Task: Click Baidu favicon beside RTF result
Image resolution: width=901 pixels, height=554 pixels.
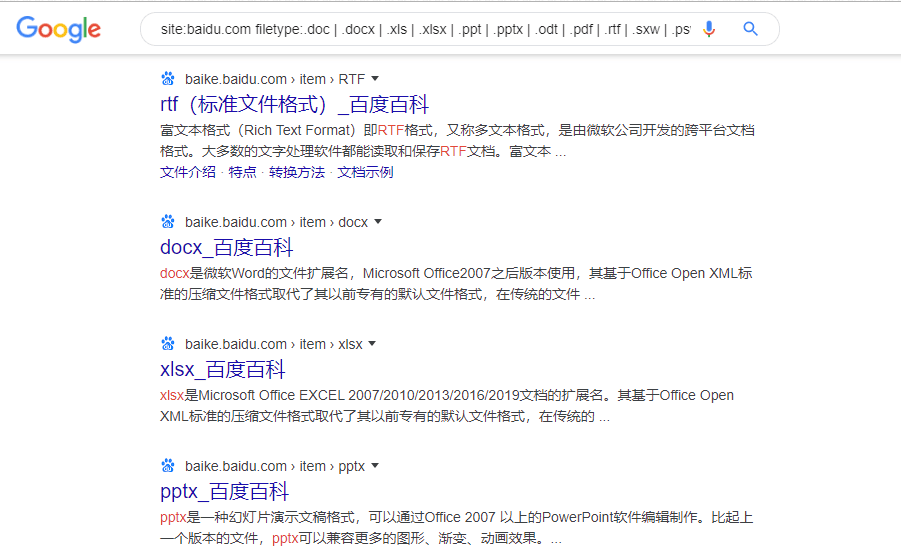Action: 168,78
